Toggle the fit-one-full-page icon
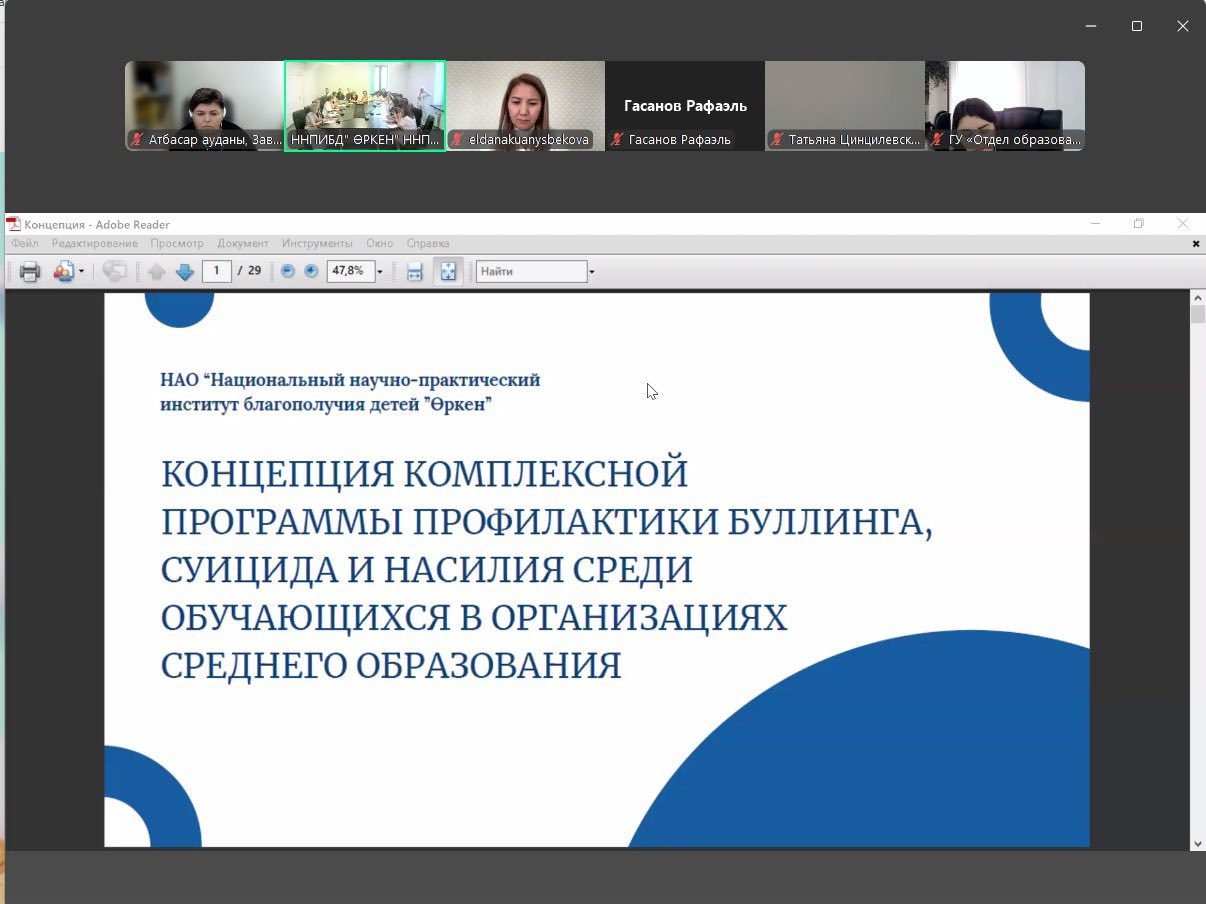The height and width of the screenshot is (904, 1206). [x=448, y=271]
